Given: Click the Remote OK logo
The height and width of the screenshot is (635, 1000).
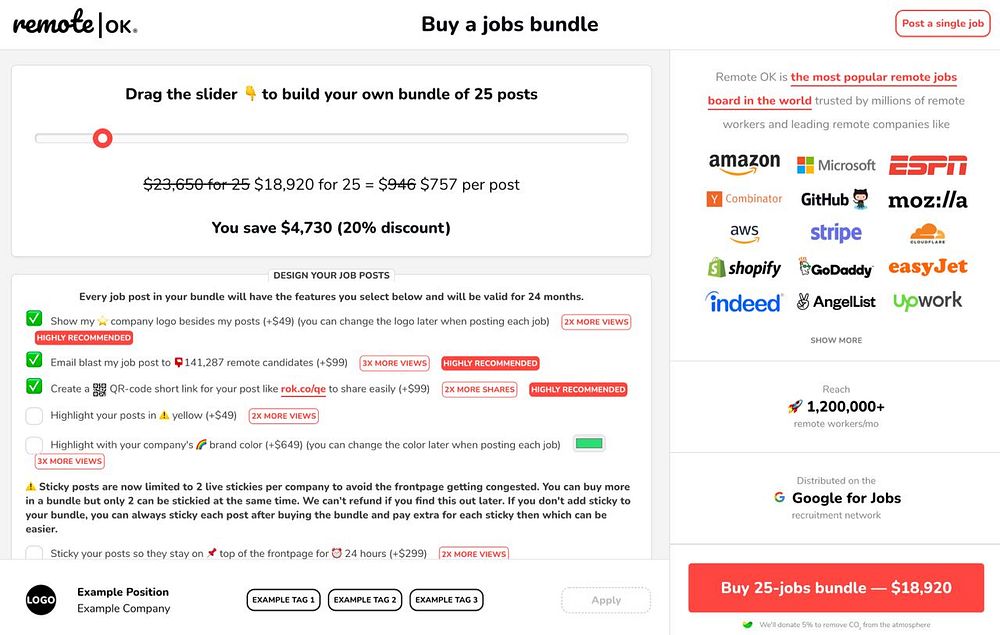Looking at the screenshot, I should (x=75, y=24).
